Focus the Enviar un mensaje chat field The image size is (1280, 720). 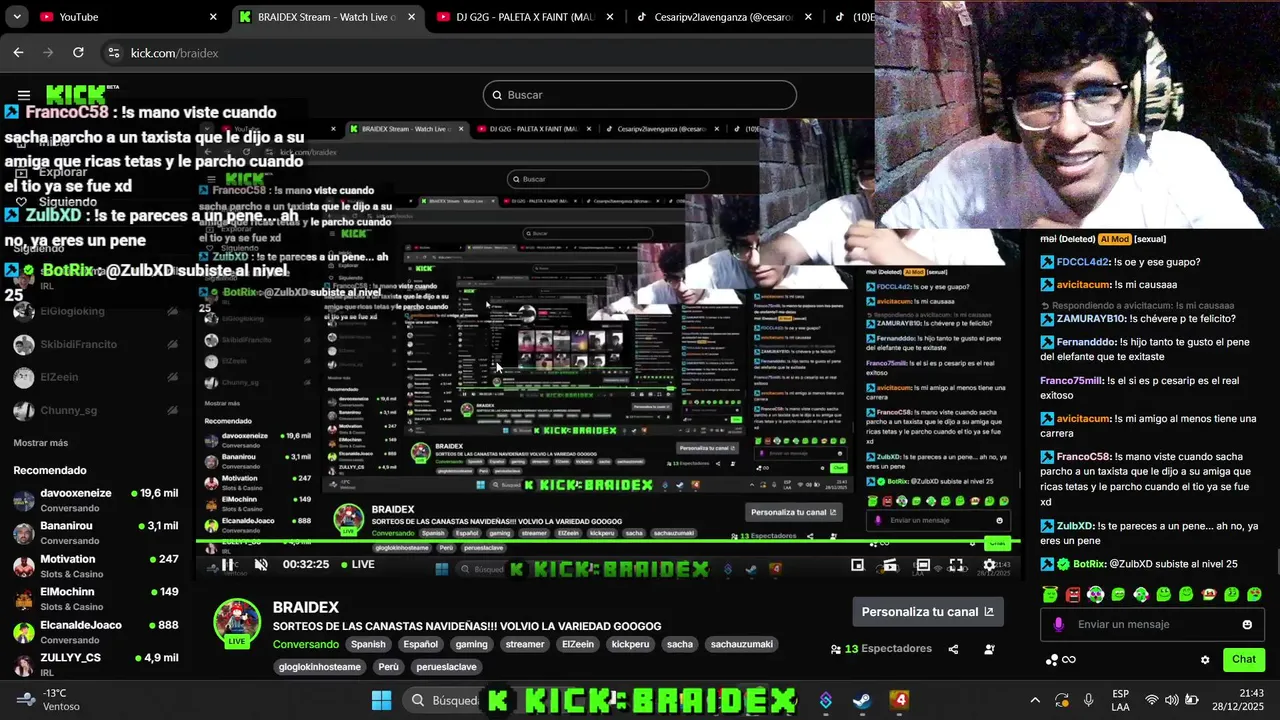pyautogui.click(x=1152, y=625)
